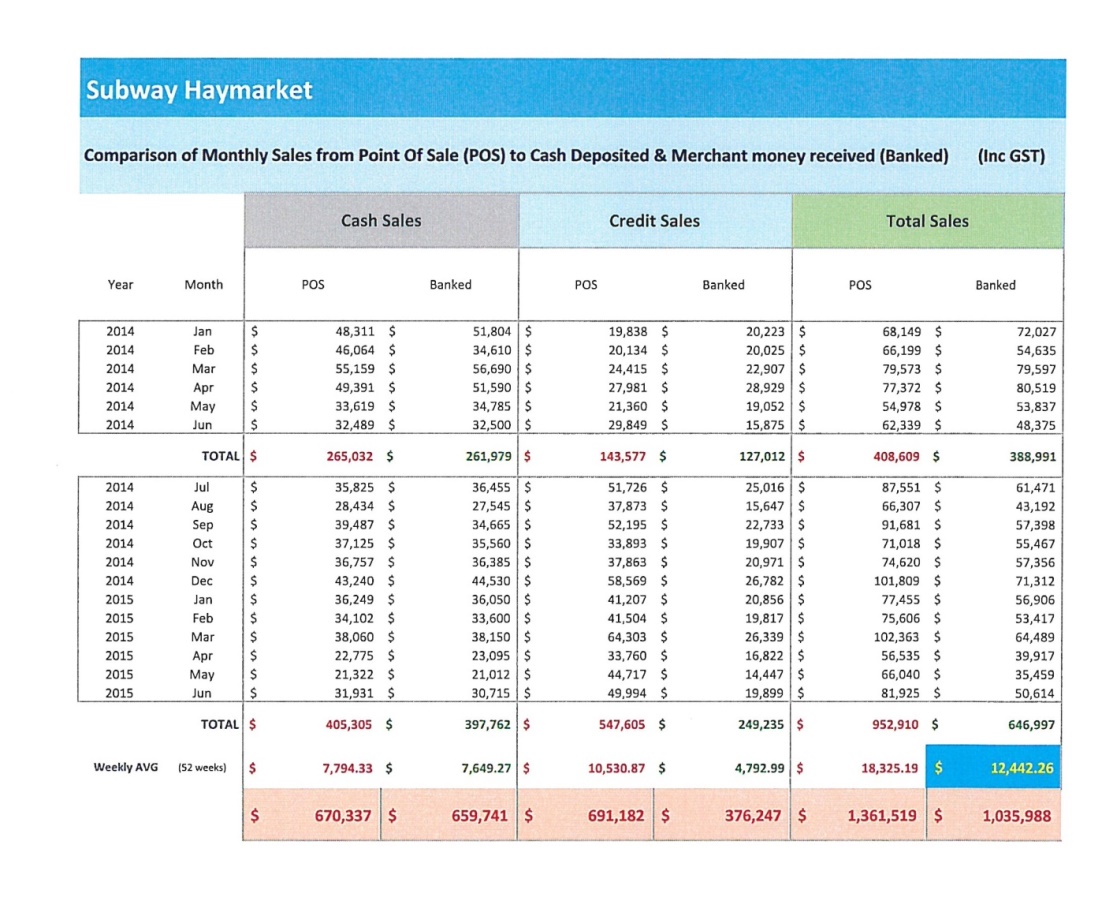Click the "(52 weeks)" note
This screenshot has width=1113, height=897.
(x=202, y=768)
